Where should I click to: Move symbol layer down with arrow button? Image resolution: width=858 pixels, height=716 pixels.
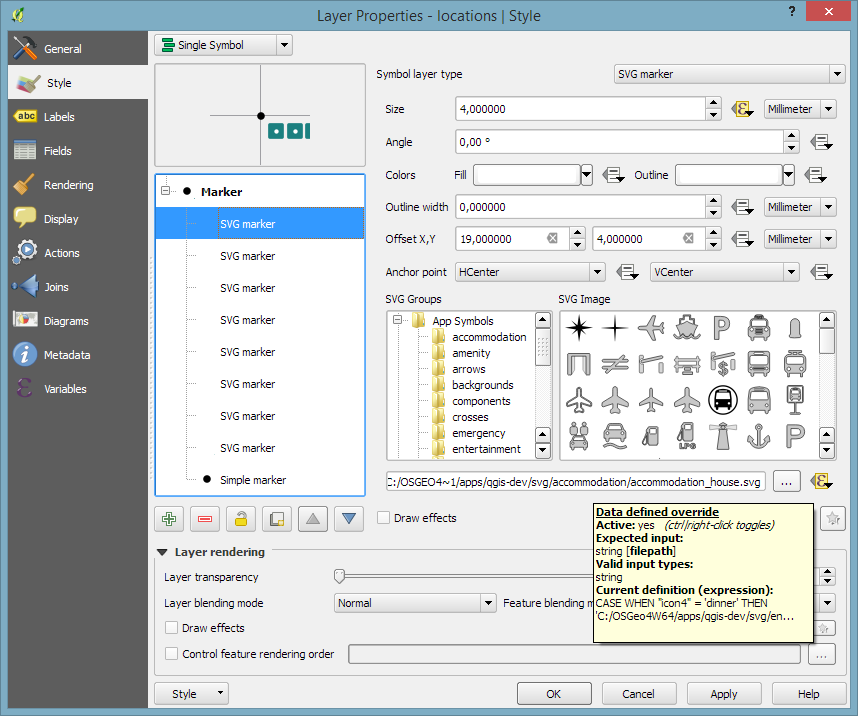(349, 519)
